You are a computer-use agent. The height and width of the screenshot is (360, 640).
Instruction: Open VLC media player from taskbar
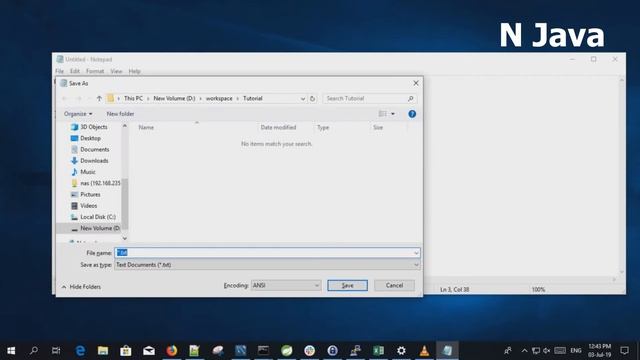(424, 351)
